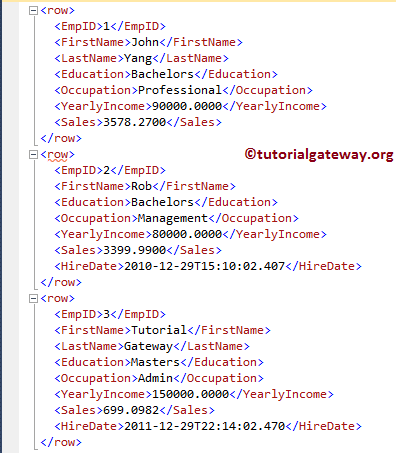Click the YearlyIncome value 80000.0000
The width and height of the screenshot is (396, 453).
tap(187, 234)
